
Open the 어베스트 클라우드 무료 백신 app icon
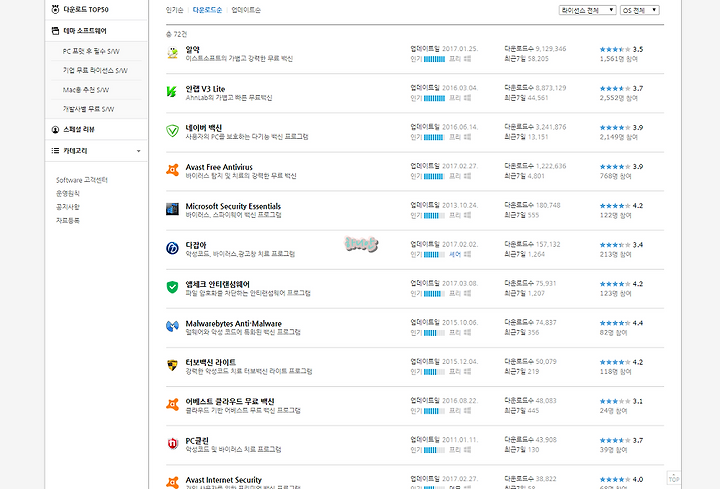(172, 405)
